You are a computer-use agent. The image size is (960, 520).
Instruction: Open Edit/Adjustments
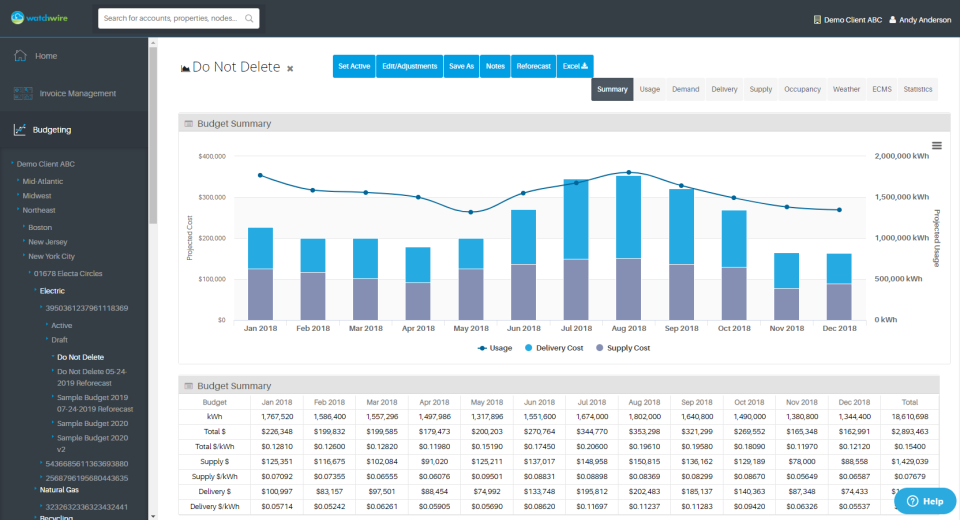[410, 66]
